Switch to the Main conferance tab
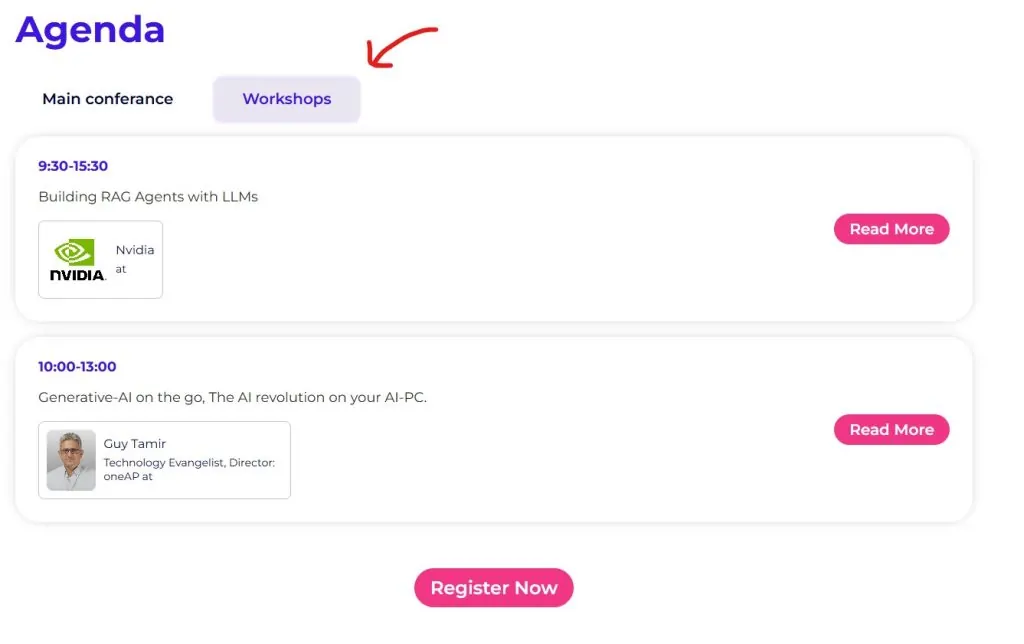 [108, 99]
